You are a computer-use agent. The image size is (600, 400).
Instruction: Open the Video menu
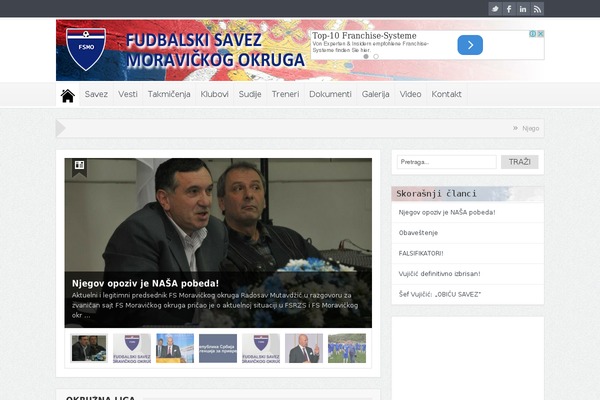[410, 94]
